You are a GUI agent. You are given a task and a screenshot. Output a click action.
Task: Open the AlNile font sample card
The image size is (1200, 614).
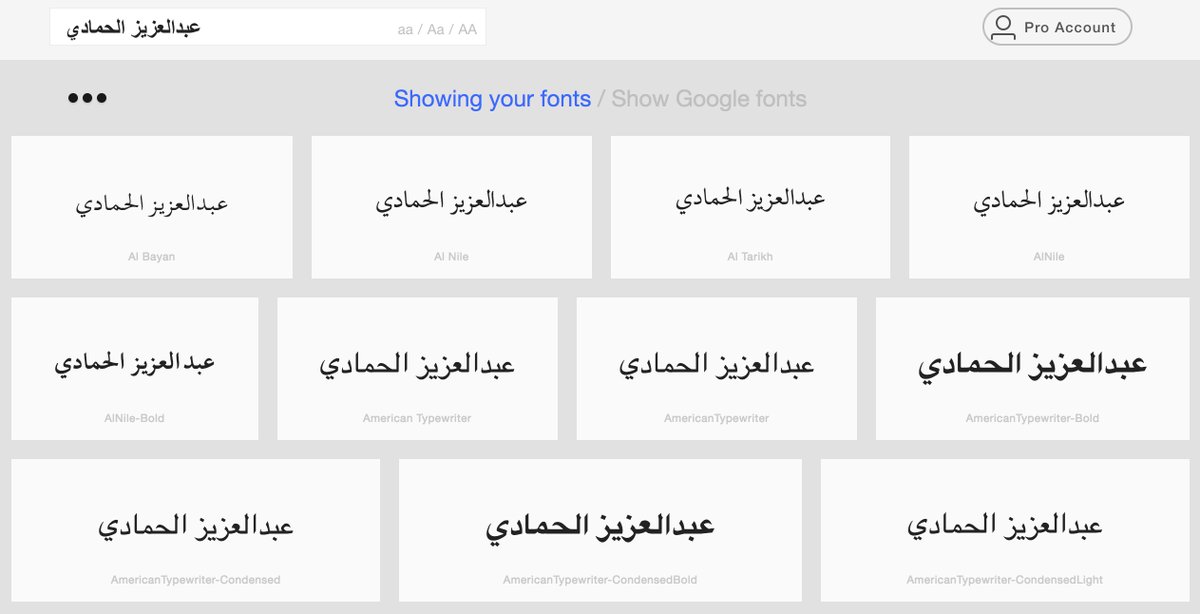point(1049,207)
